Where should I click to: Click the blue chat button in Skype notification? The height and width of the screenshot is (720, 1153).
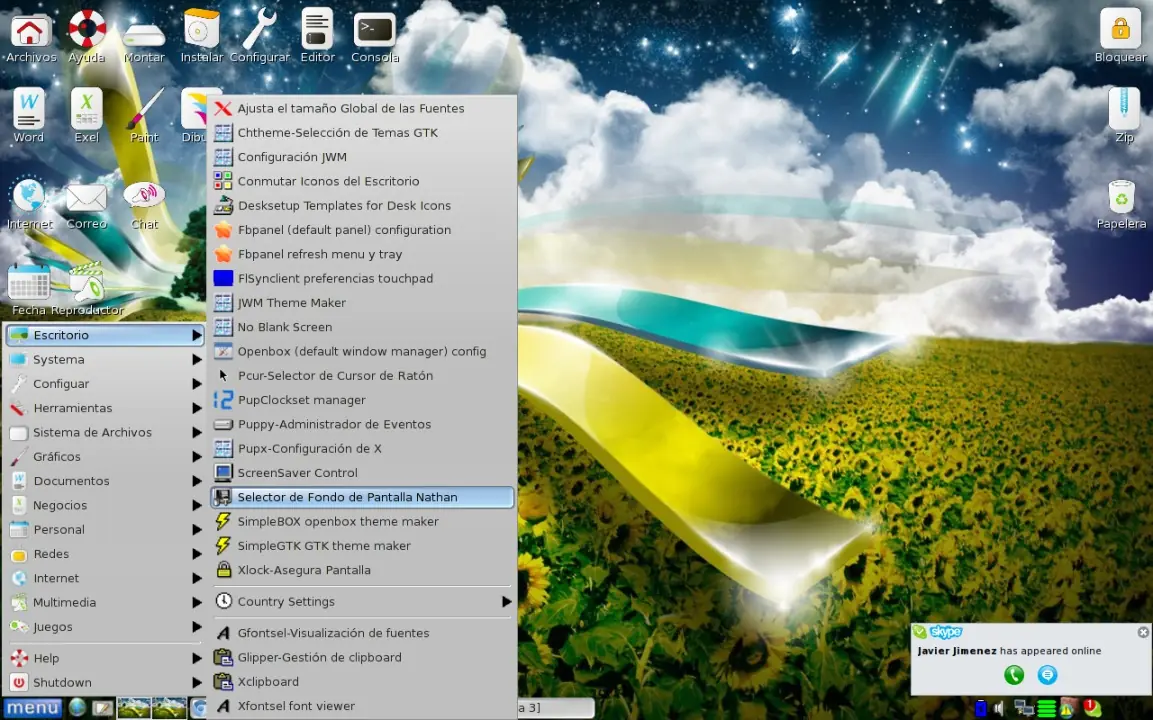[1047, 674]
